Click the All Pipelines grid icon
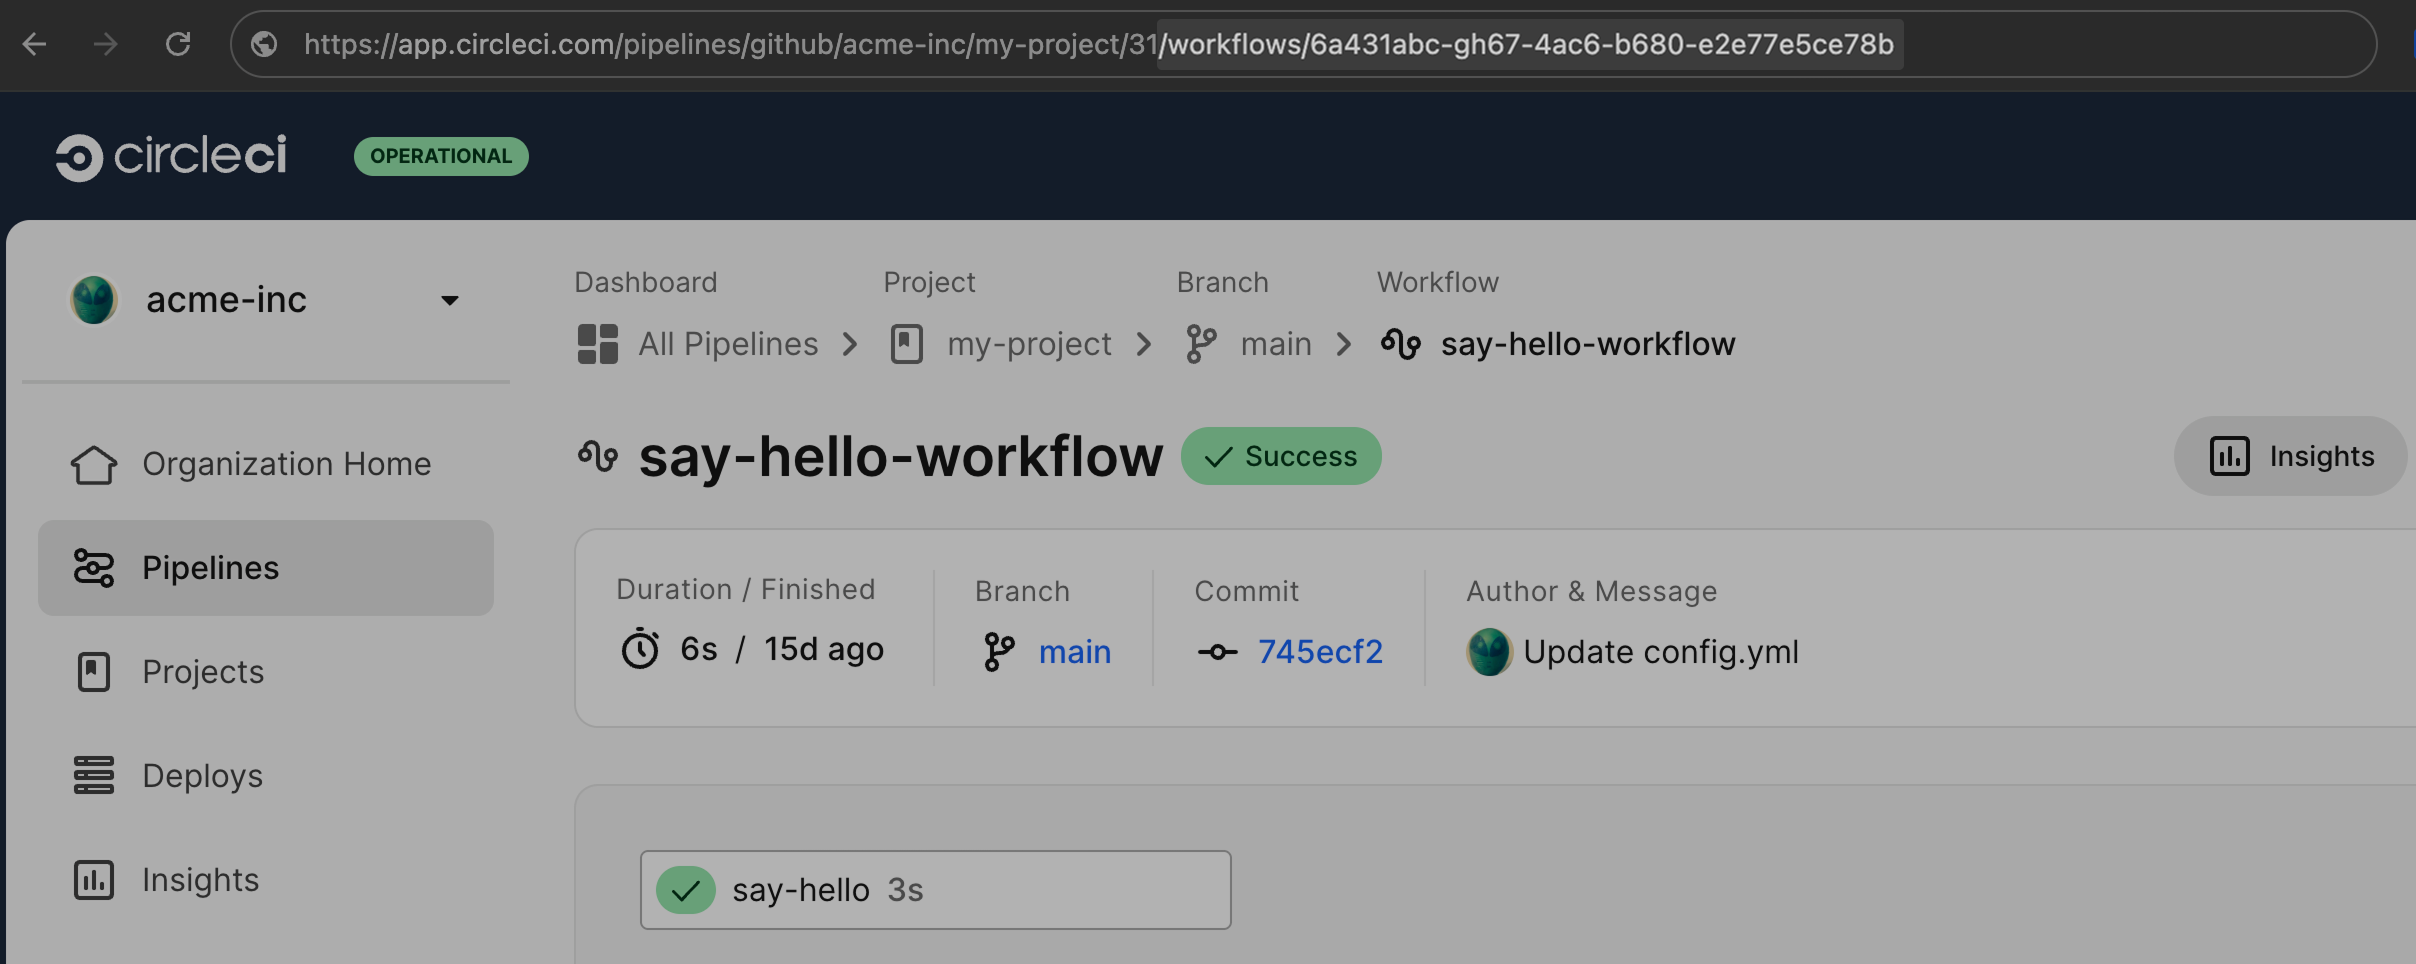Image resolution: width=2416 pixels, height=964 pixels. coord(598,344)
